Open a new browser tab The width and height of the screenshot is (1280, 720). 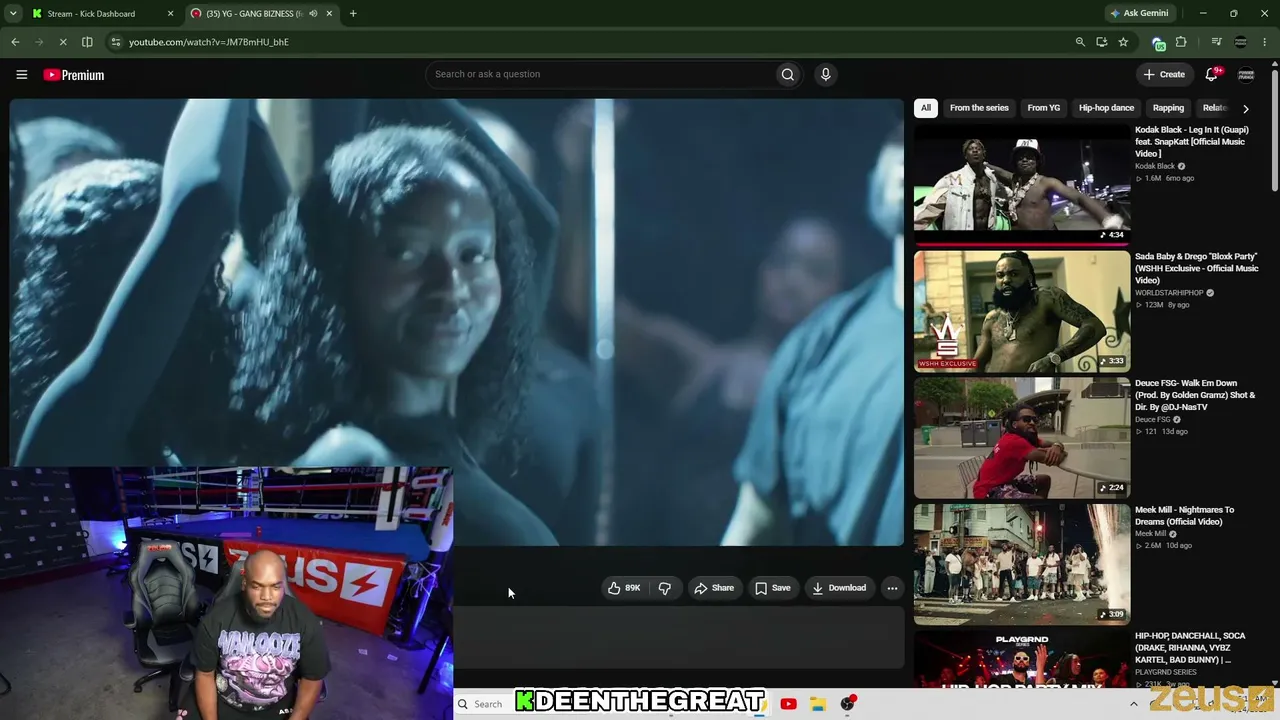353,14
